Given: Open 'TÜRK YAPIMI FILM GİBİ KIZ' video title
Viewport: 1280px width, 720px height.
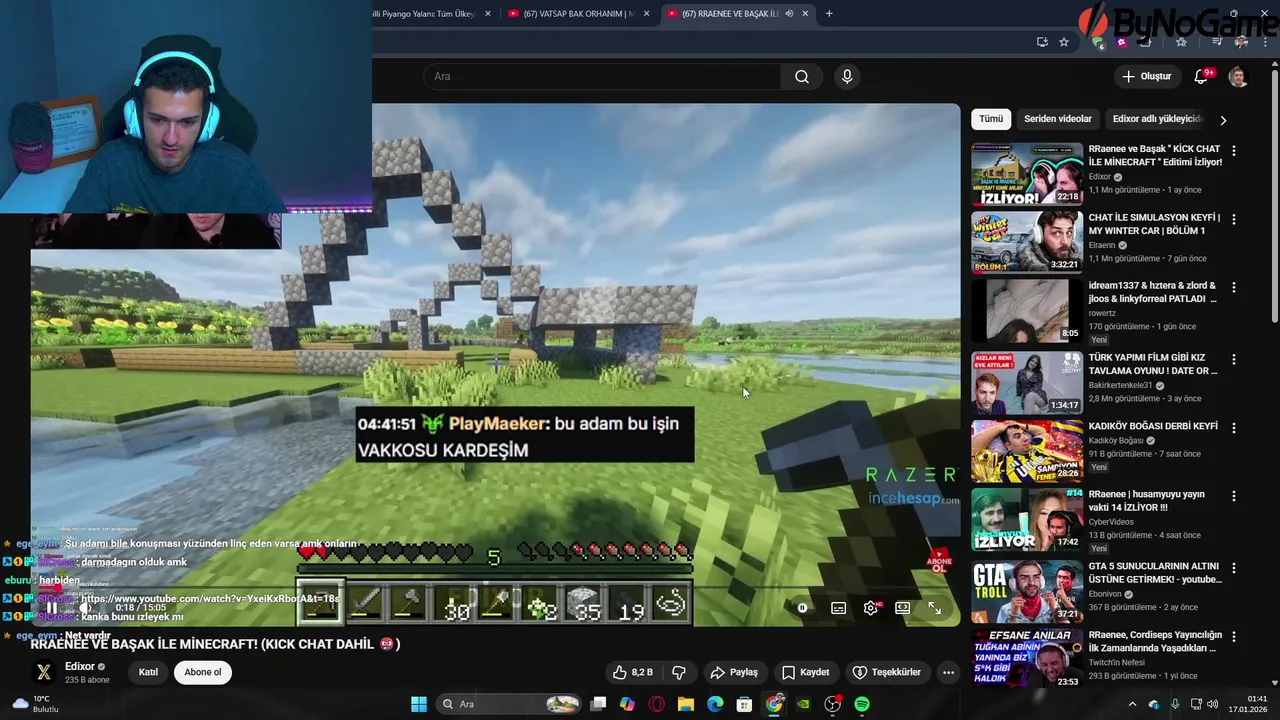Looking at the screenshot, I should pos(1153,364).
